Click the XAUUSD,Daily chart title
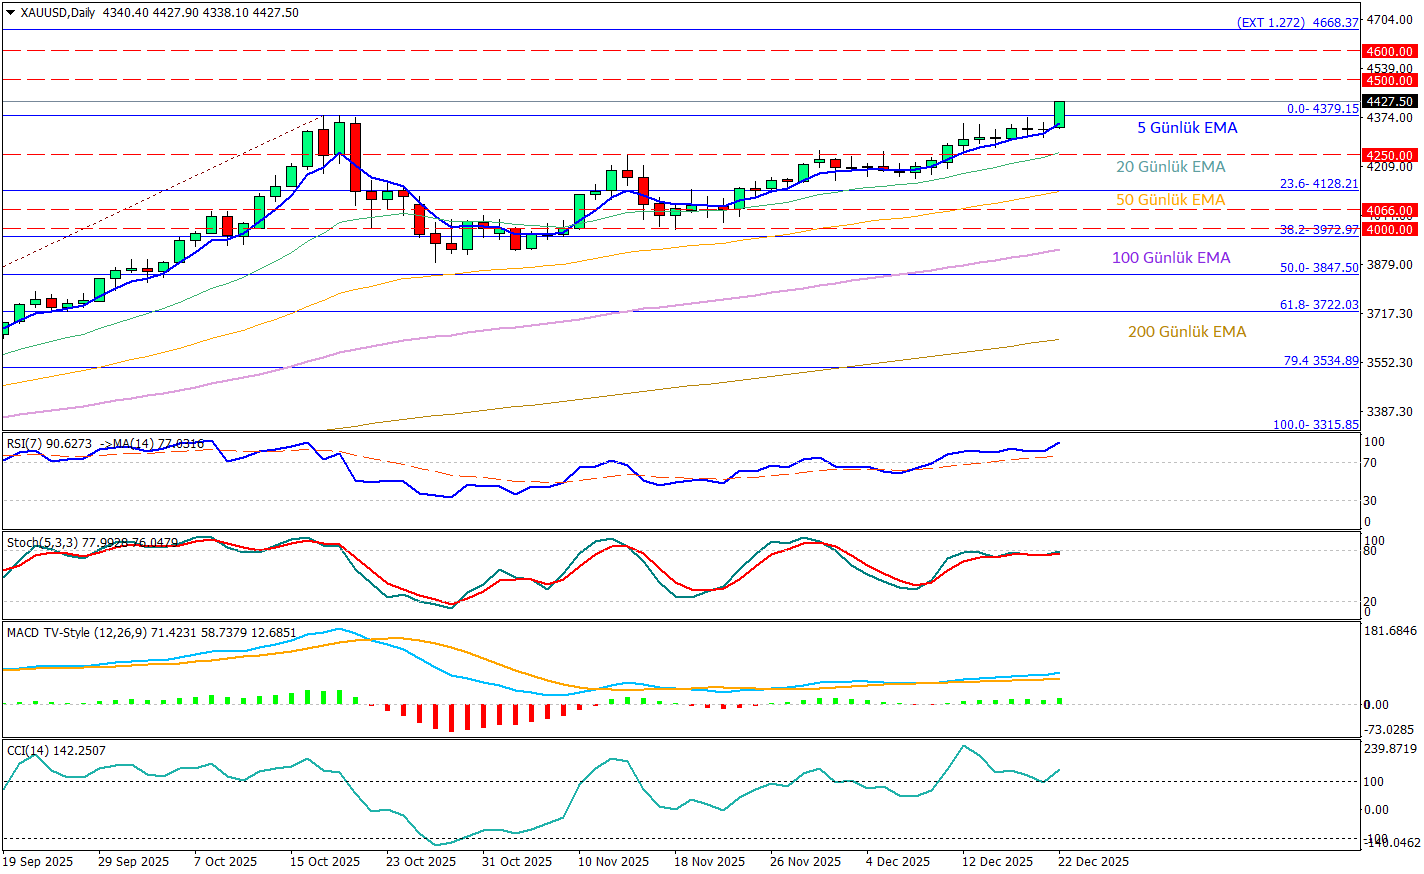Screen dimensions: 1424x874 point(58,13)
